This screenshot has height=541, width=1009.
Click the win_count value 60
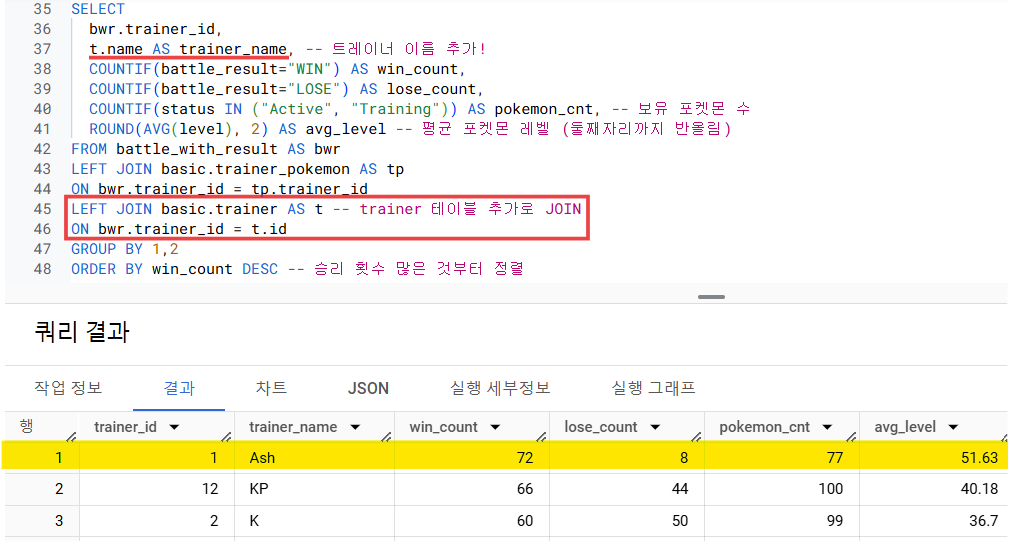525,520
